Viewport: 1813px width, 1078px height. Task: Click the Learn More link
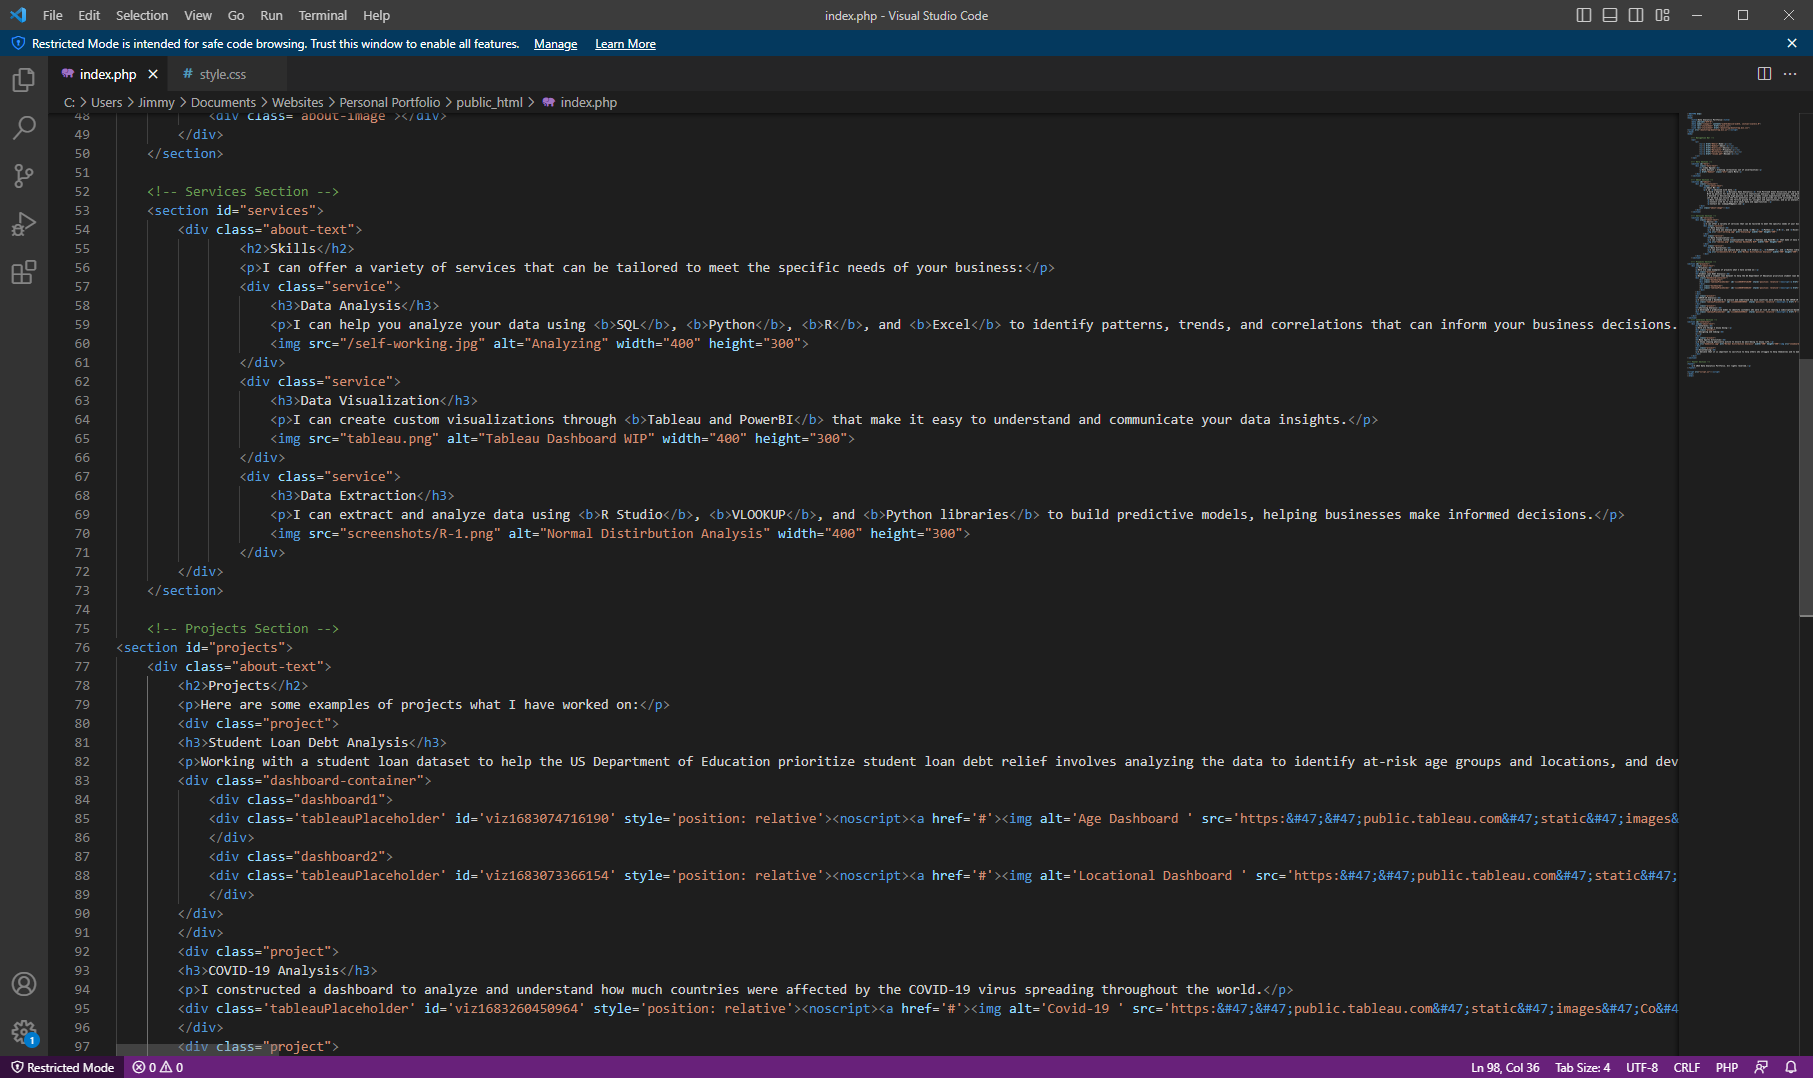pos(625,43)
